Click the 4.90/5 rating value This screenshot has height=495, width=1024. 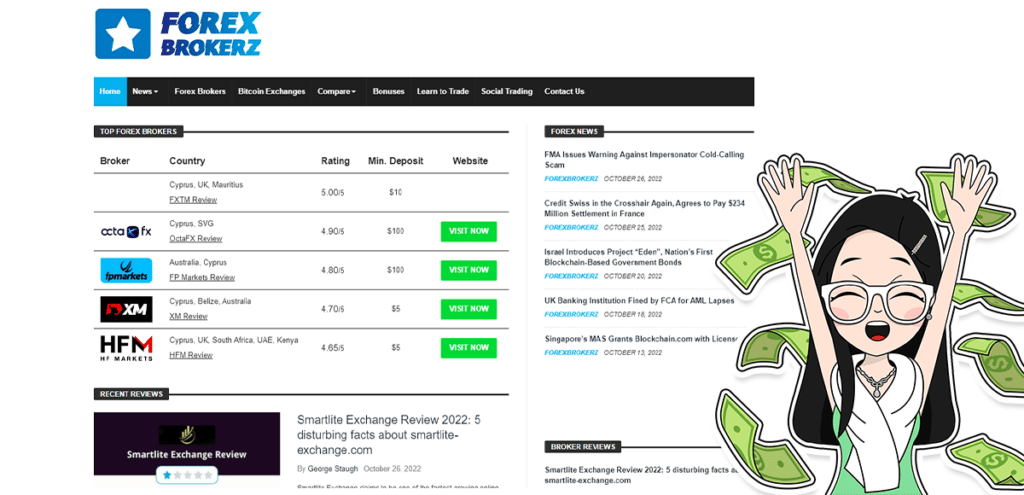coord(333,231)
